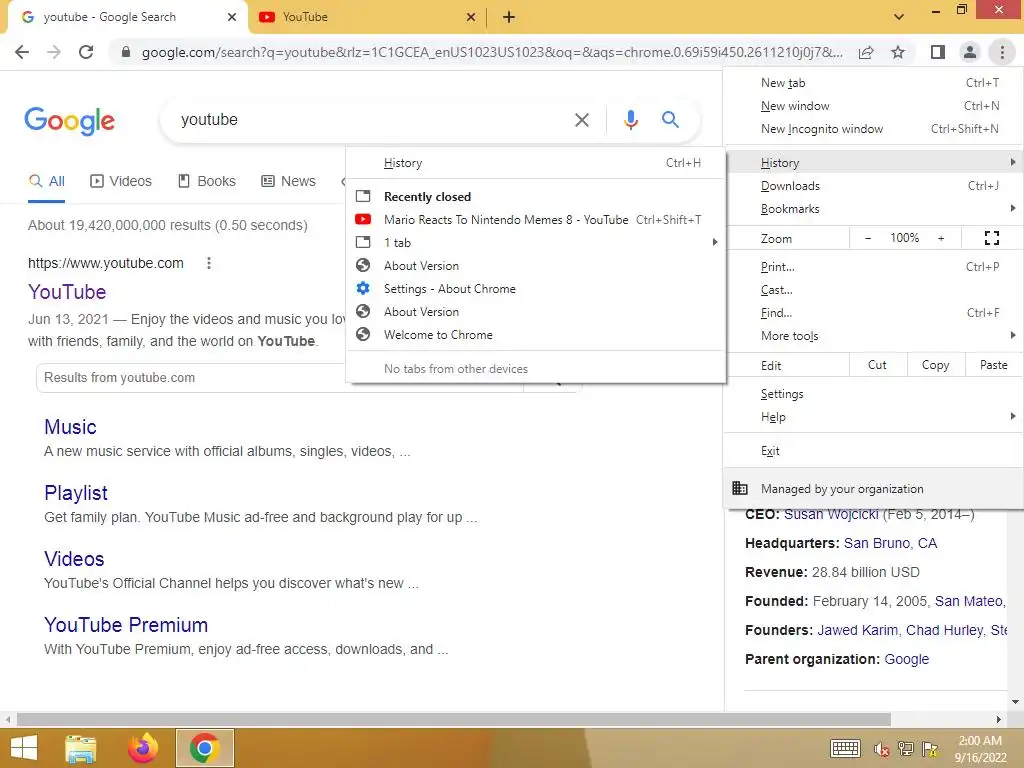Viewport: 1024px width, 768px height.
Task: Open File Explorer from the taskbar
Action: (x=80, y=748)
